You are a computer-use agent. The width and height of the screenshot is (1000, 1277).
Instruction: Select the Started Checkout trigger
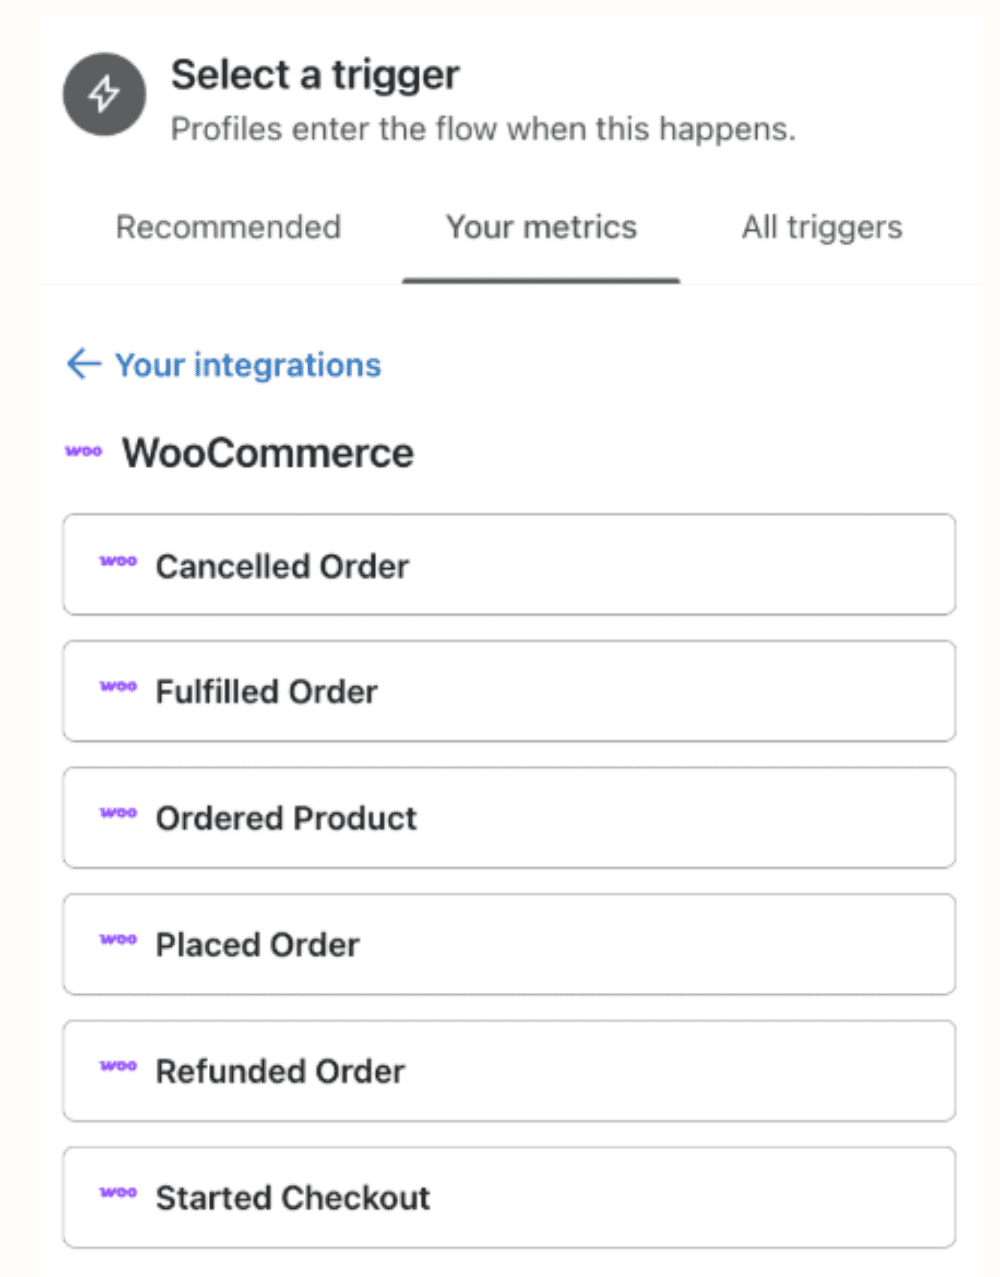[509, 1197]
